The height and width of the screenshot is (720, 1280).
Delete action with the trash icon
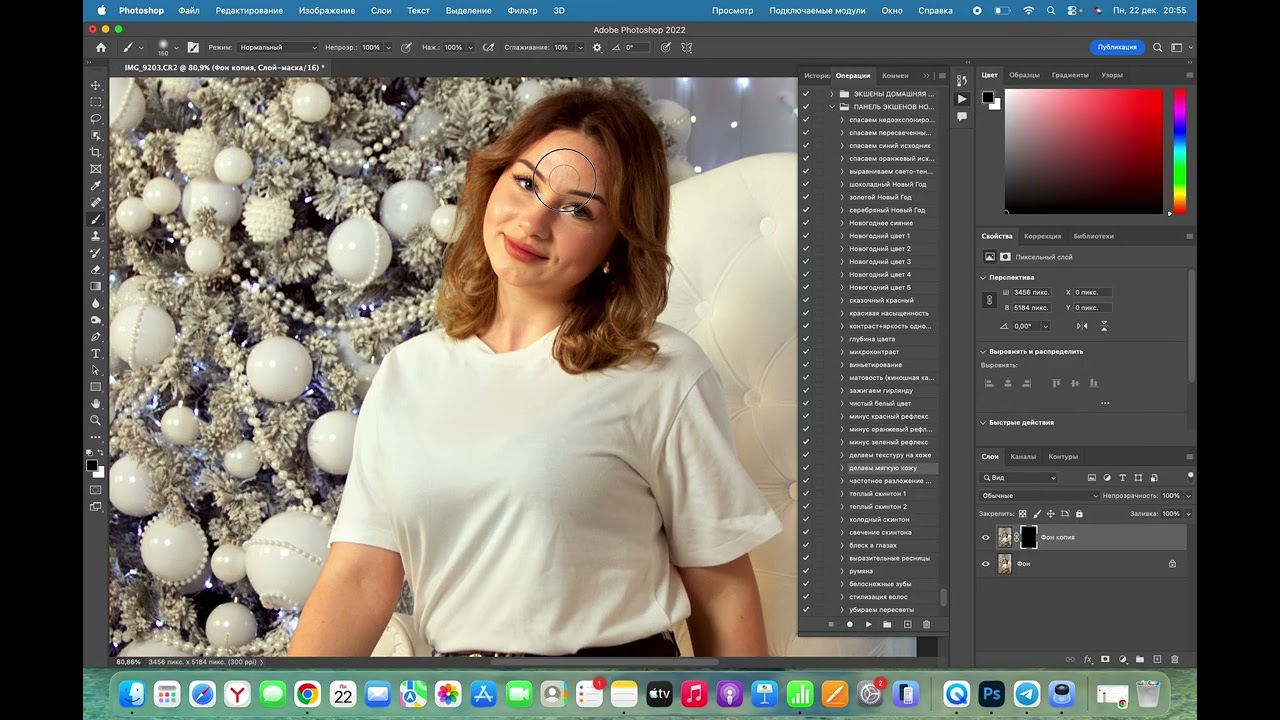coord(926,624)
